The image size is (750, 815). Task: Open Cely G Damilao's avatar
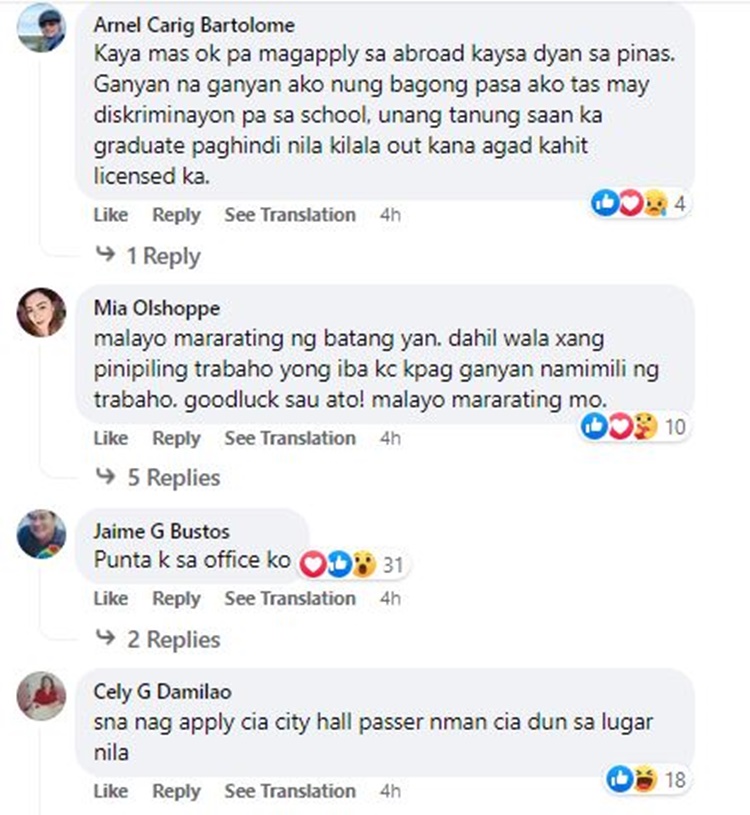pos(42,696)
